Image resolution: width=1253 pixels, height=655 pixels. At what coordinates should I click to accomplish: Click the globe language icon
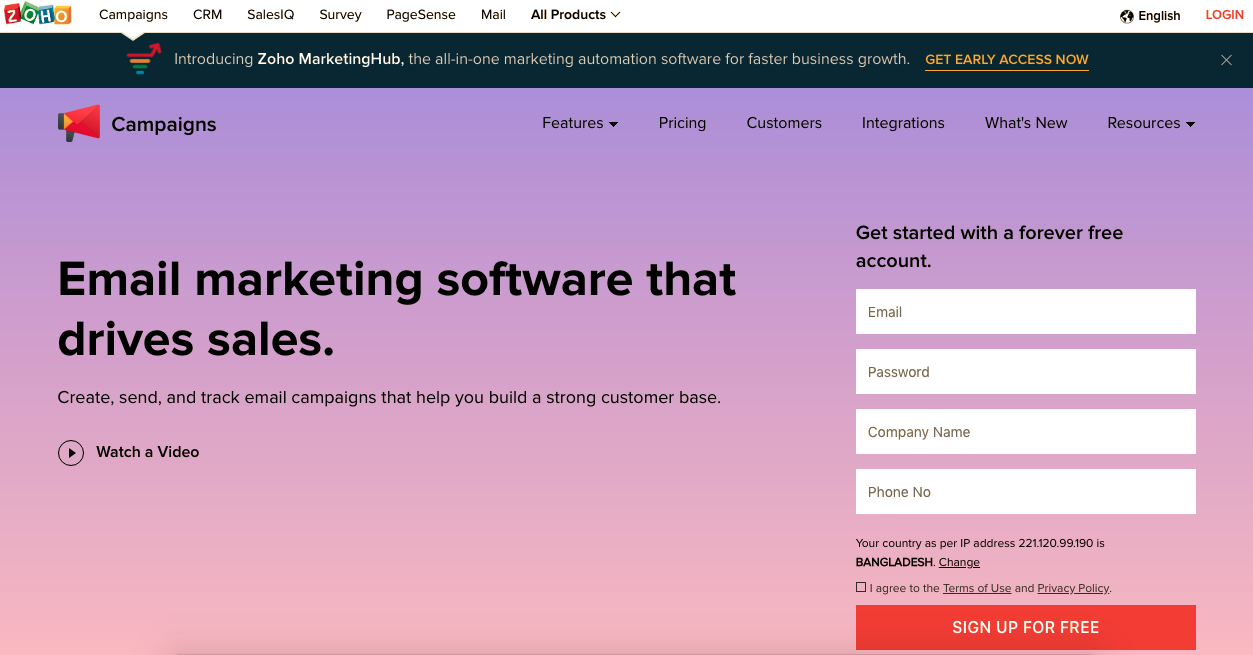tap(1127, 16)
